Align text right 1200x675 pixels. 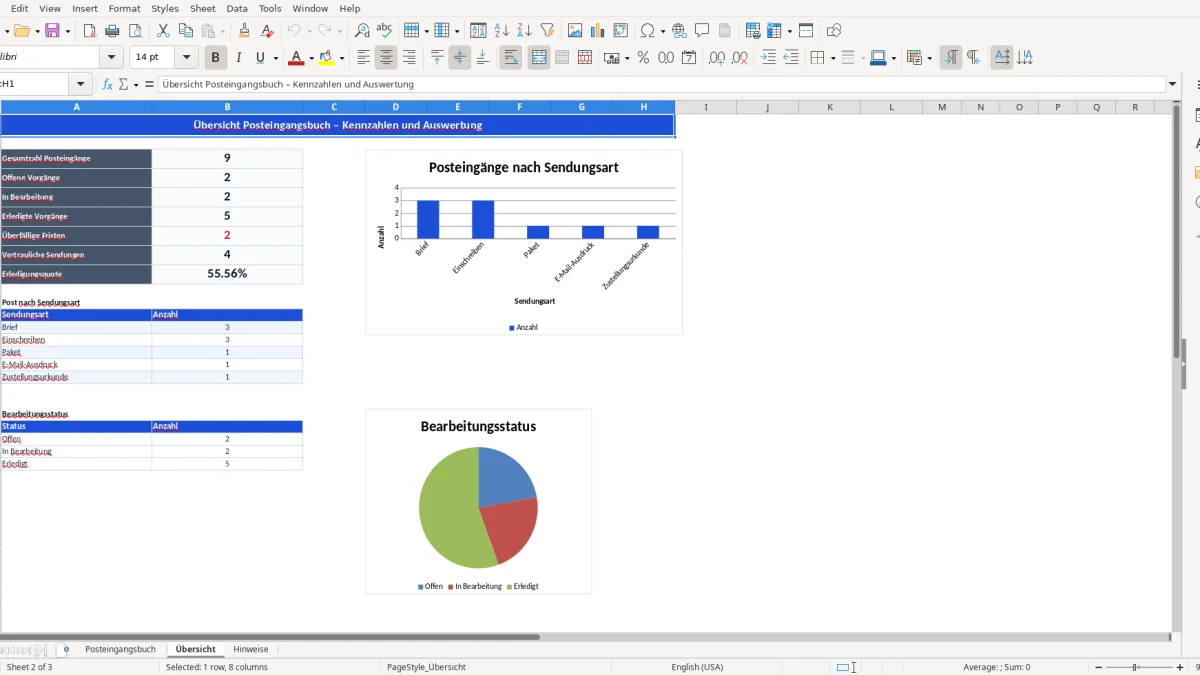(x=409, y=58)
